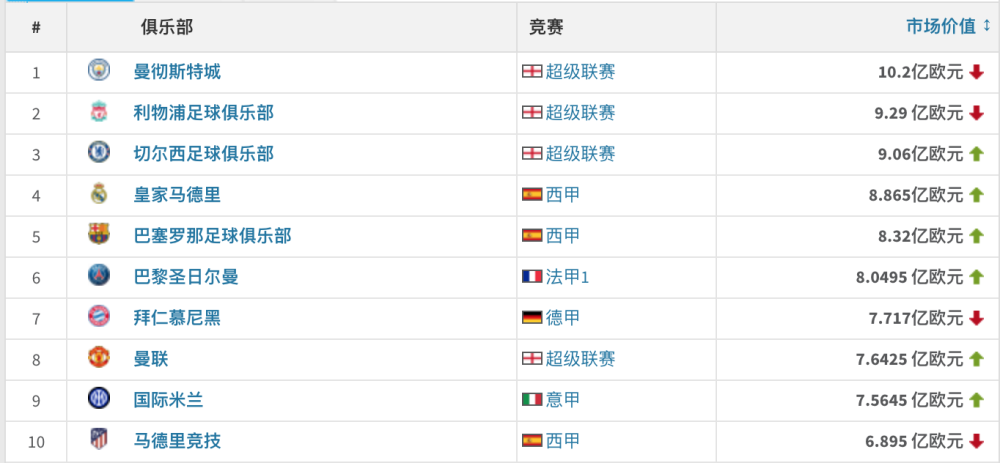Click the Manchester City club crest
Screen dimensions: 1000x463
pyautogui.click(x=99, y=70)
